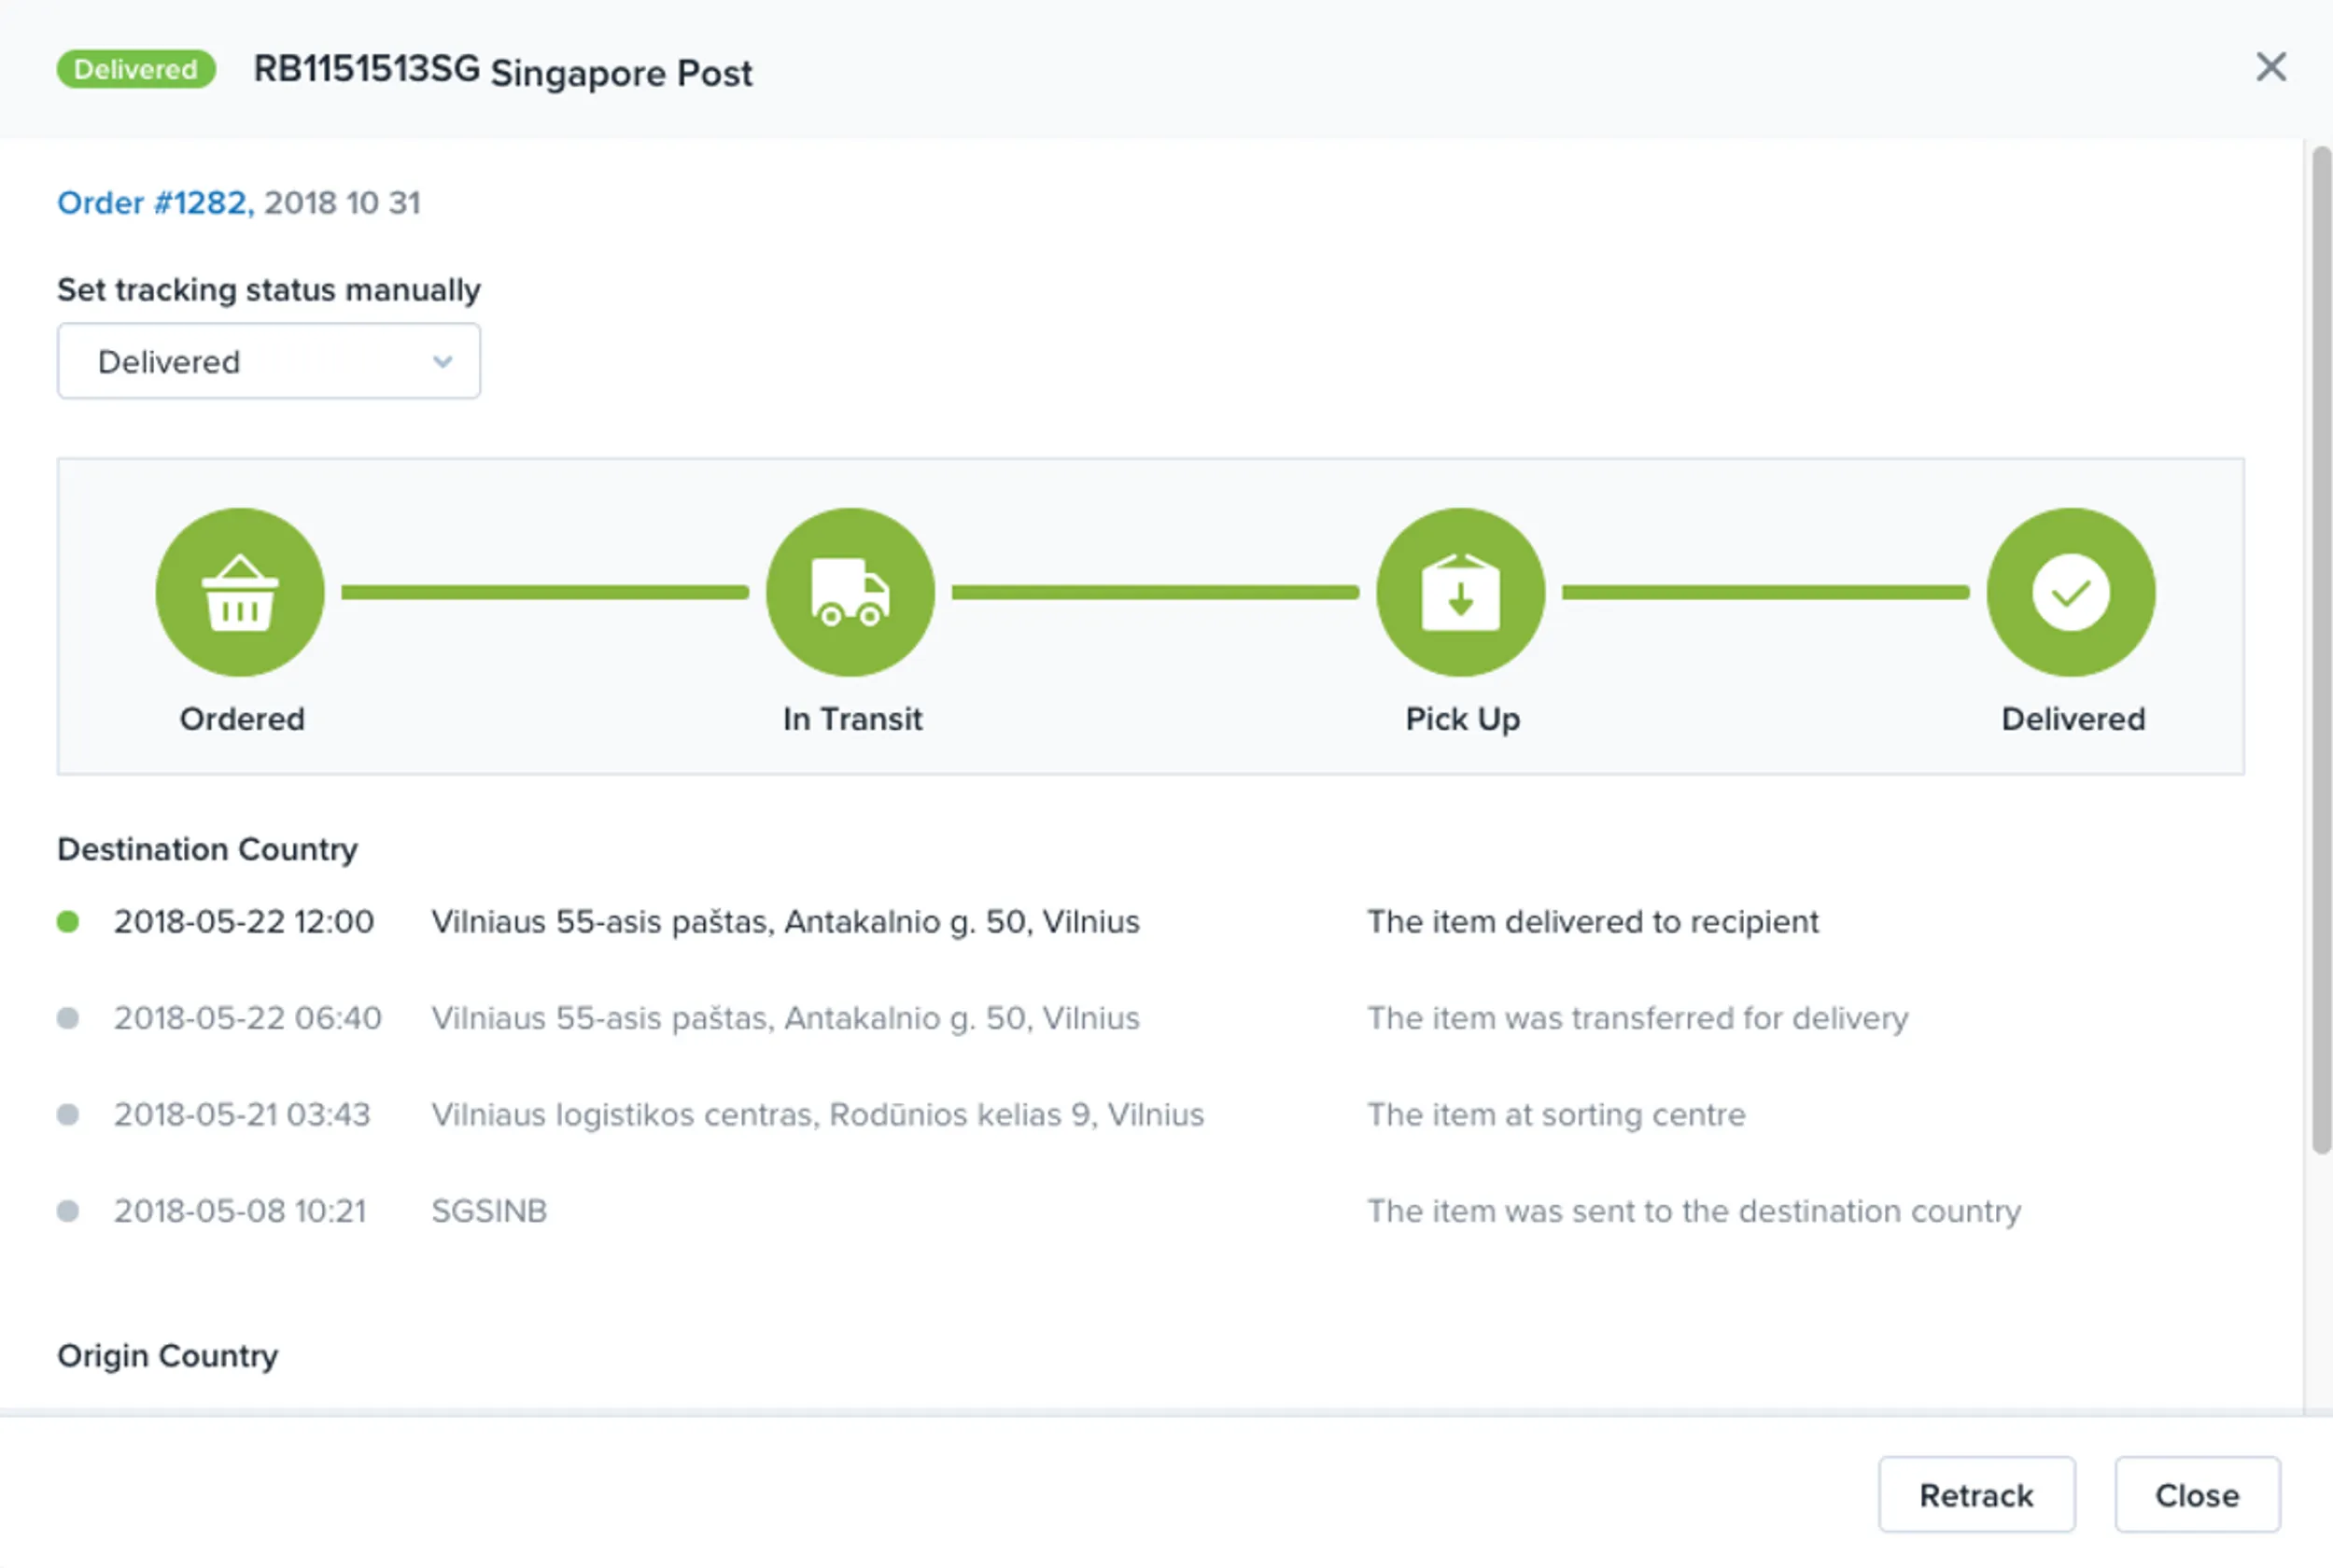Click the Pick Up step label

1462,719
